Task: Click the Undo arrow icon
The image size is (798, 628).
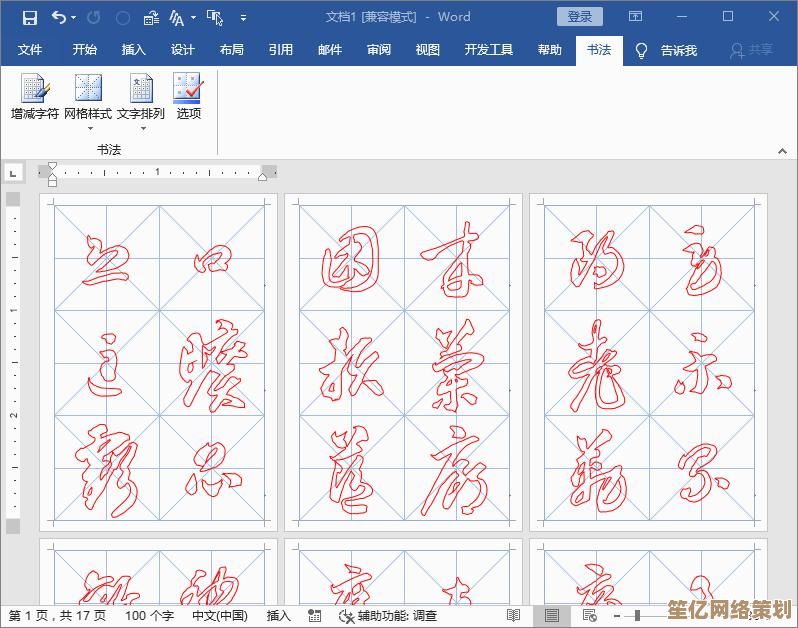Action: [58, 17]
